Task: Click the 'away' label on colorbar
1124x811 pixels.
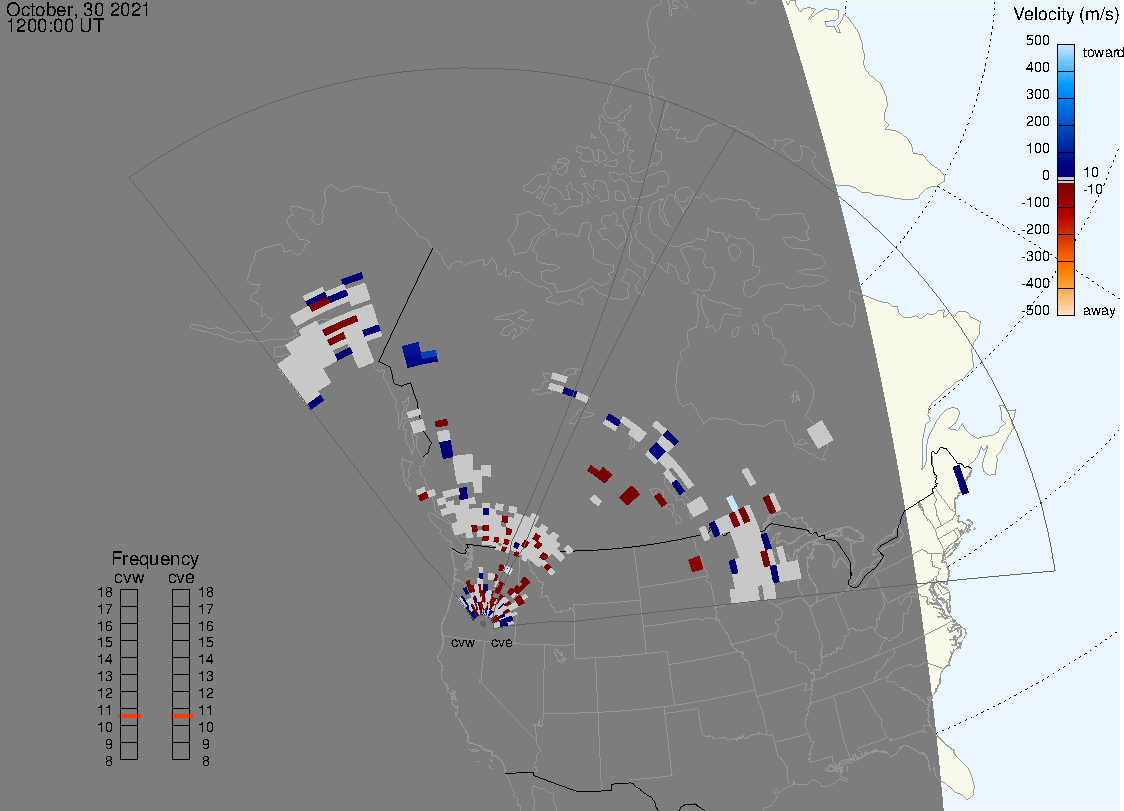Action: [x=1099, y=310]
